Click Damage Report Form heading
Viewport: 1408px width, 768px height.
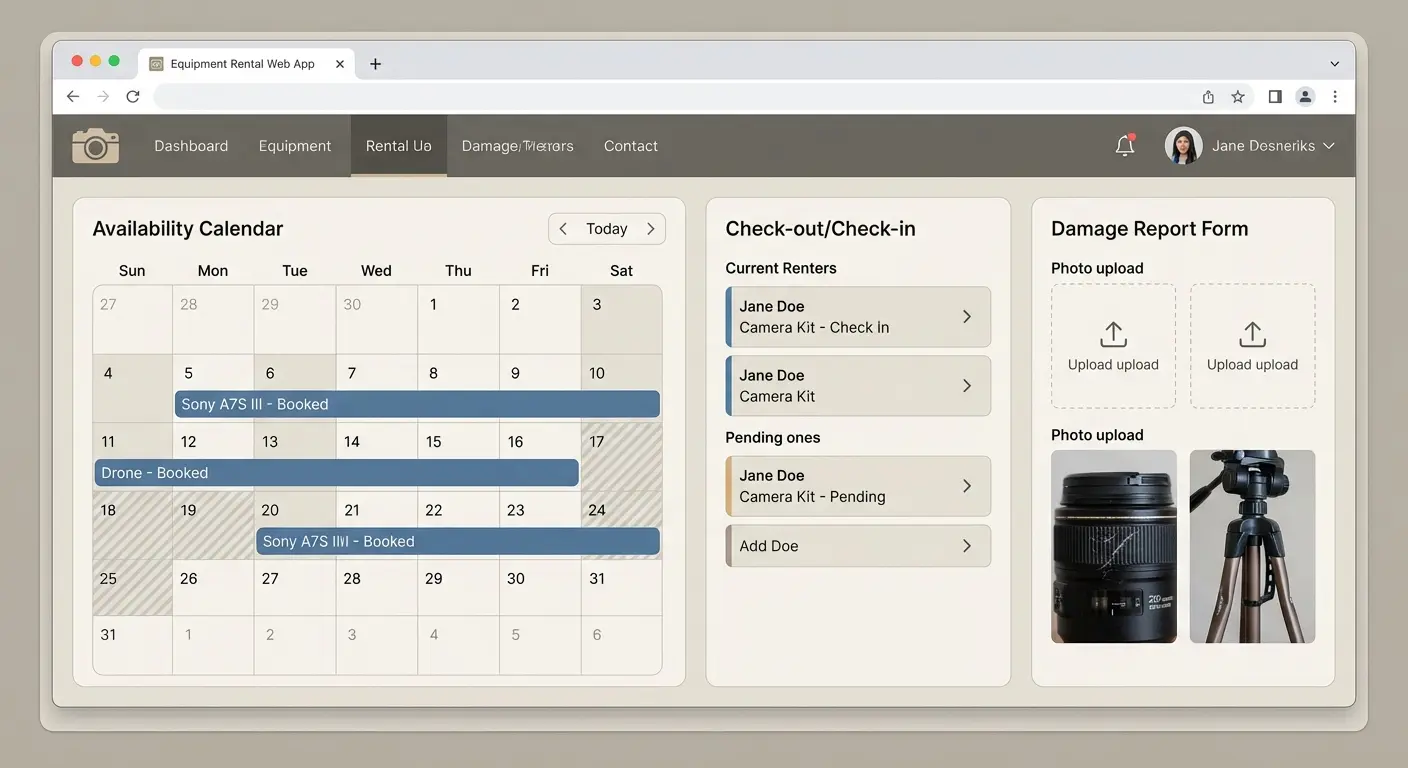click(x=1150, y=229)
